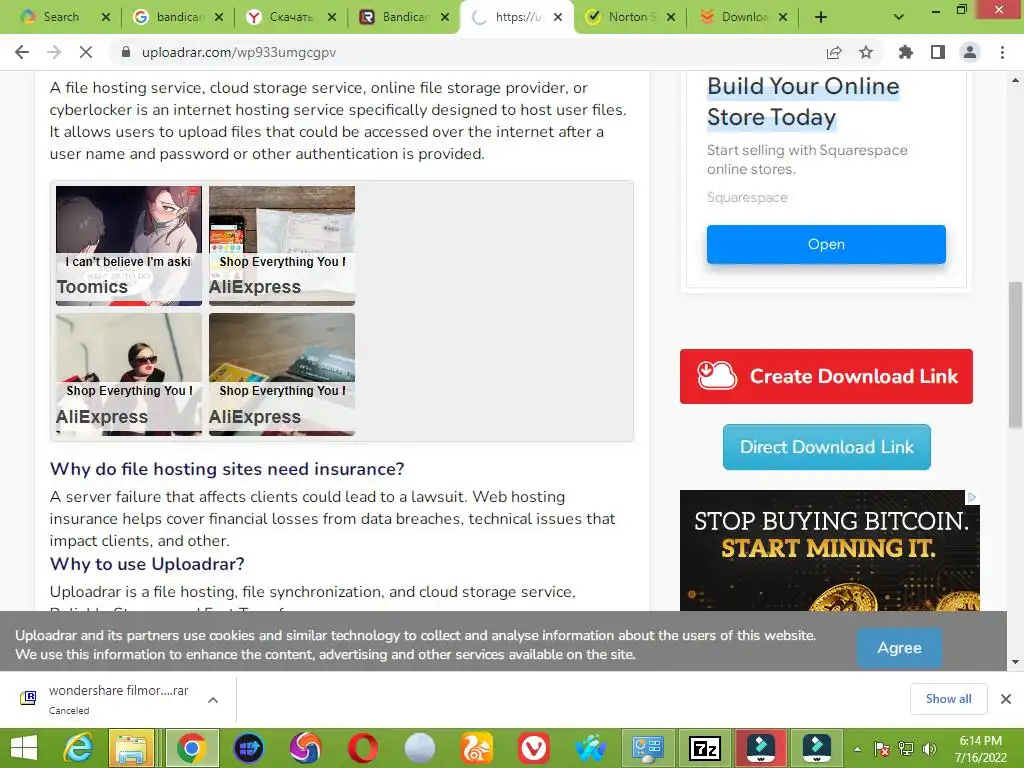Viewport: 1024px width, 768px height.
Task: Click the page vertical scrollbar thumb
Action: [1015, 355]
